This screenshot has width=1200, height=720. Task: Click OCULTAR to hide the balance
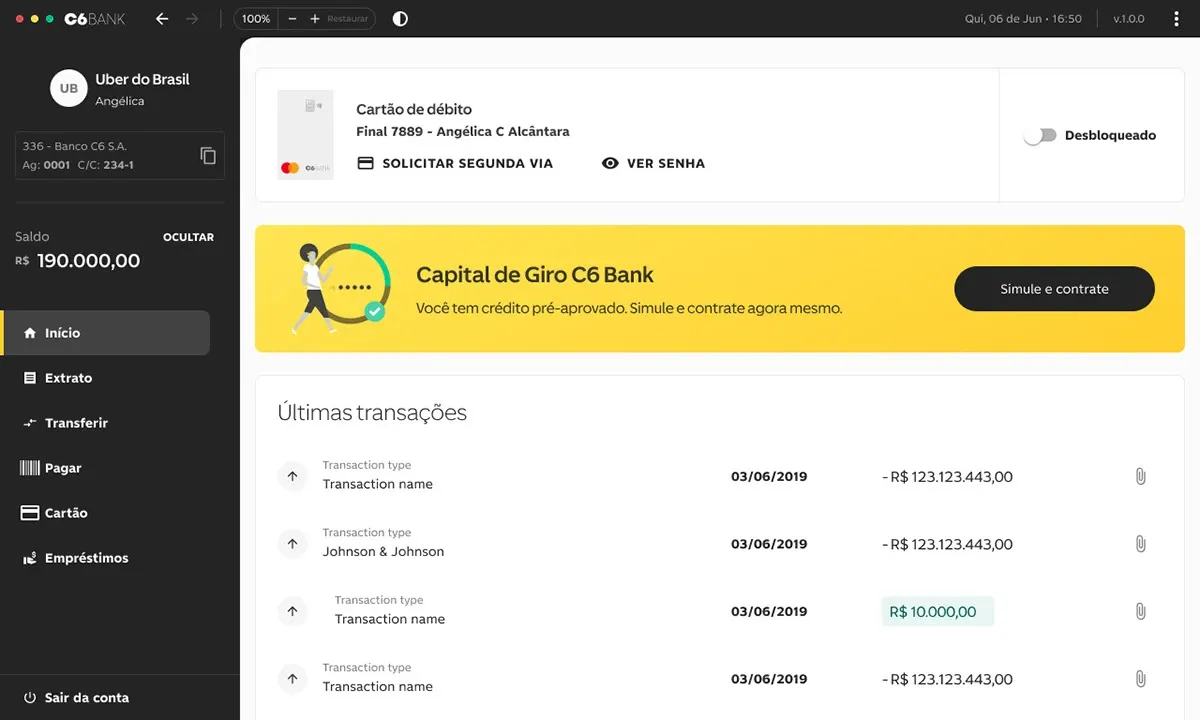coord(188,237)
